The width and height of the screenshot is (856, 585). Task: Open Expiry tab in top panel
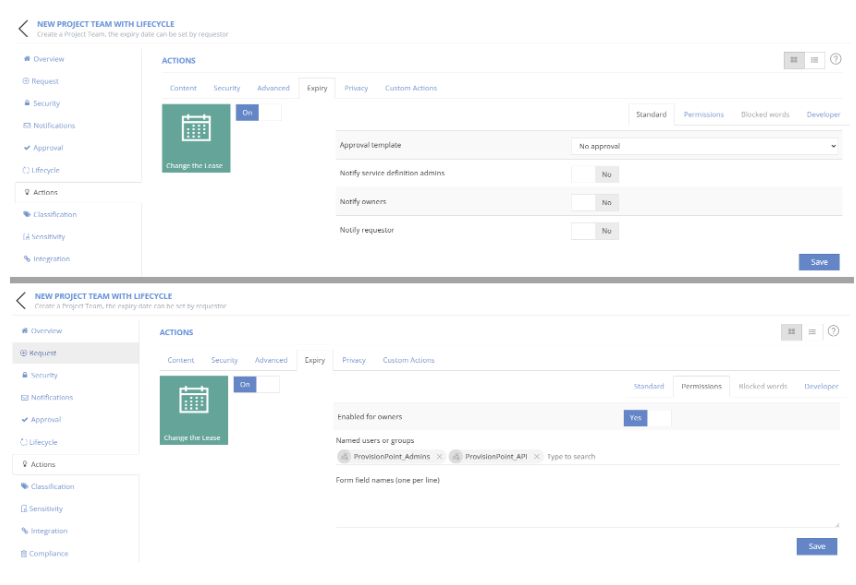pos(317,88)
